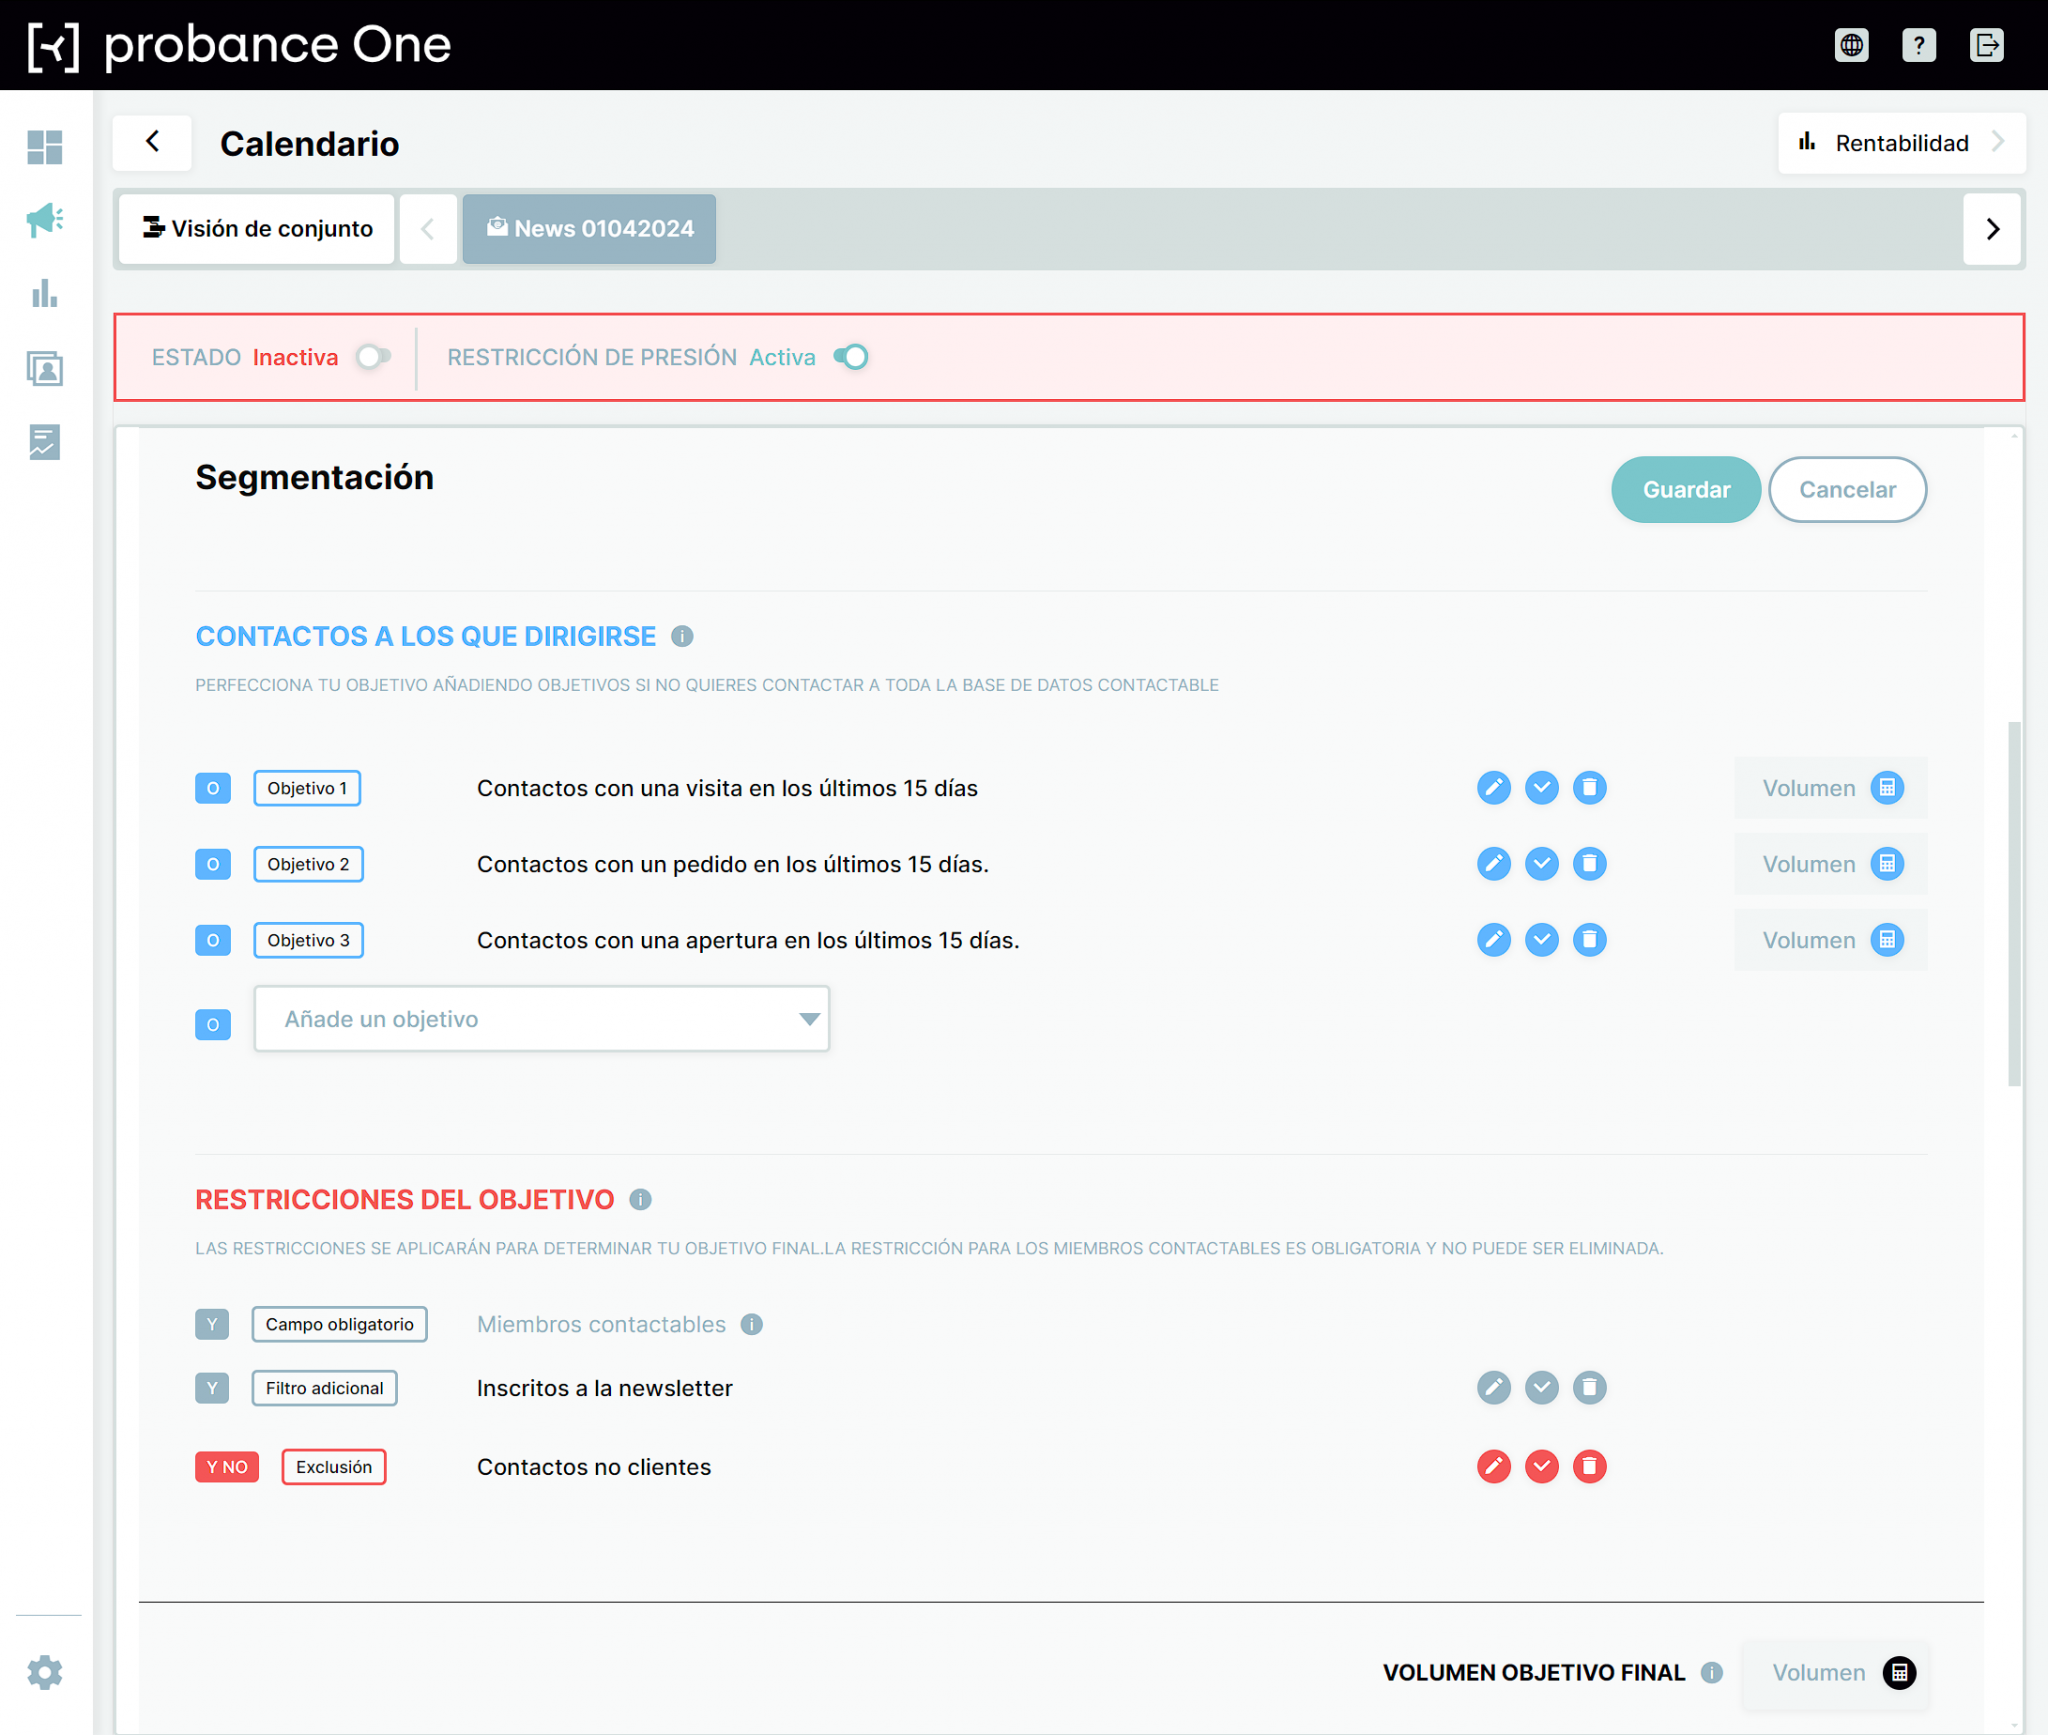Open the campaigns megaphone icon in sidebar

pyautogui.click(x=45, y=220)
